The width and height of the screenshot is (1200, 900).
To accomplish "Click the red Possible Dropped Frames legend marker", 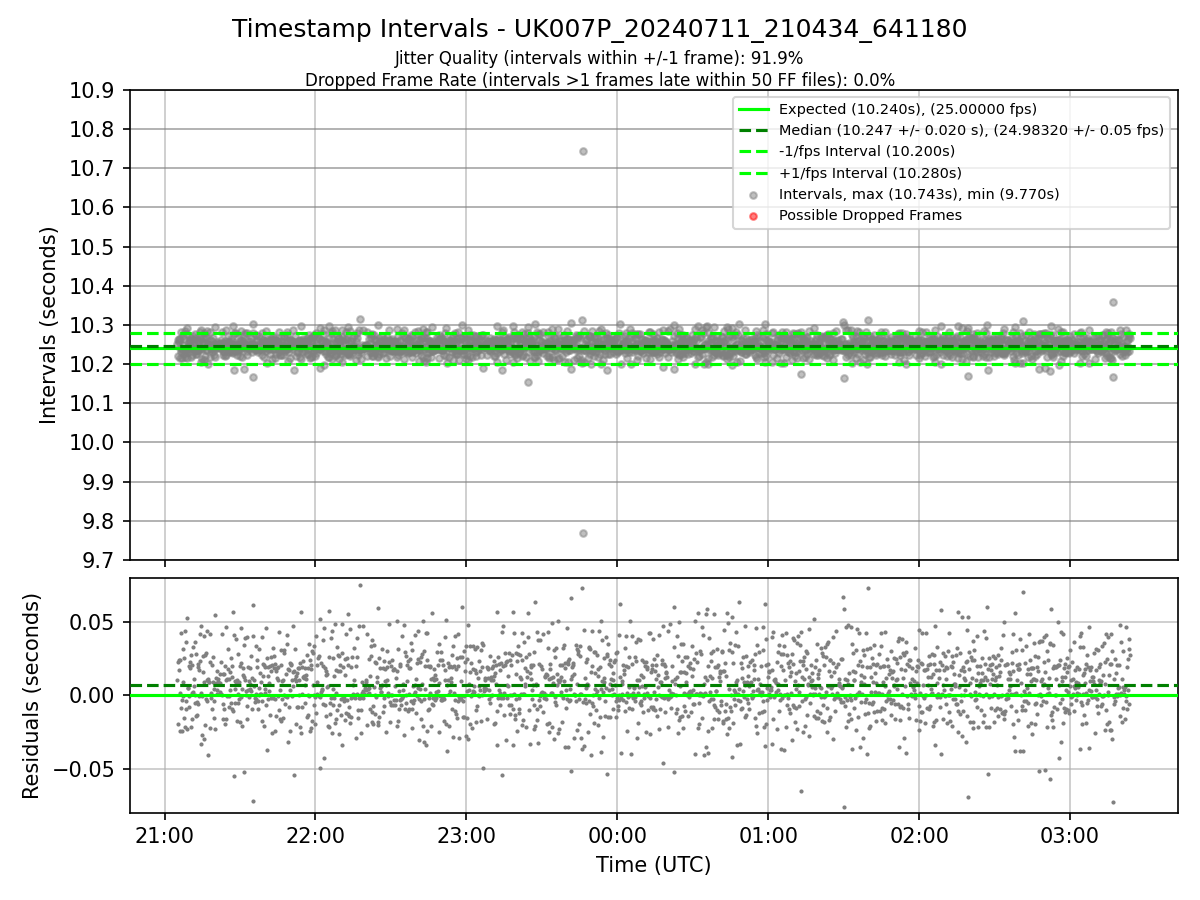I will coord(754,215).
